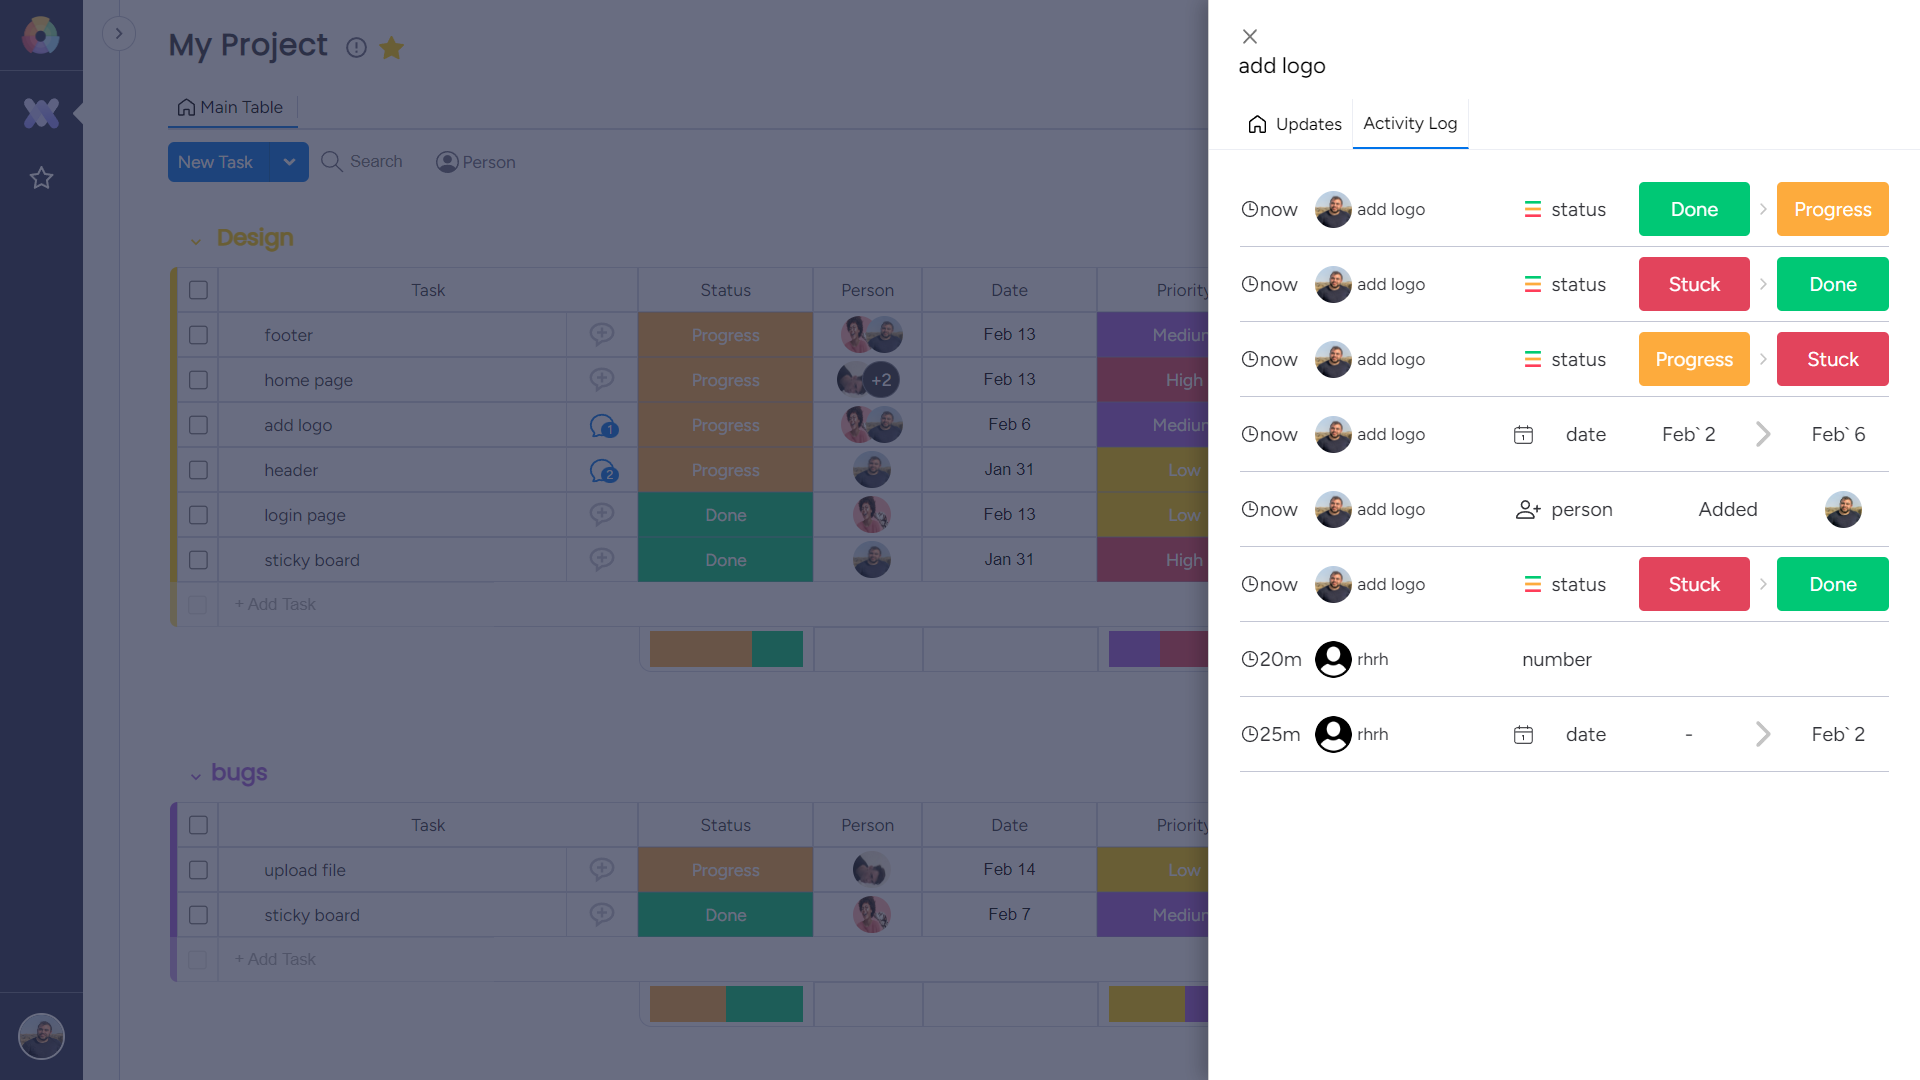
Task: Toggle checkbox for footer task
Action: [x=200, y=334]
